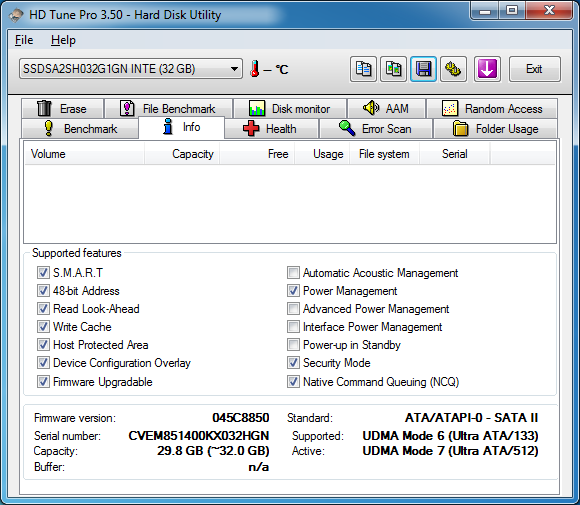Toggle the Power Management checkbox

click(293, 291)
